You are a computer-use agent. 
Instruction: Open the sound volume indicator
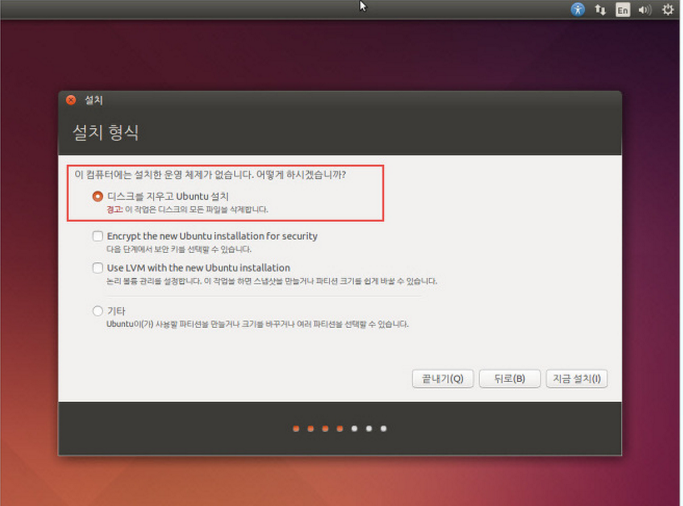point(645,10)
